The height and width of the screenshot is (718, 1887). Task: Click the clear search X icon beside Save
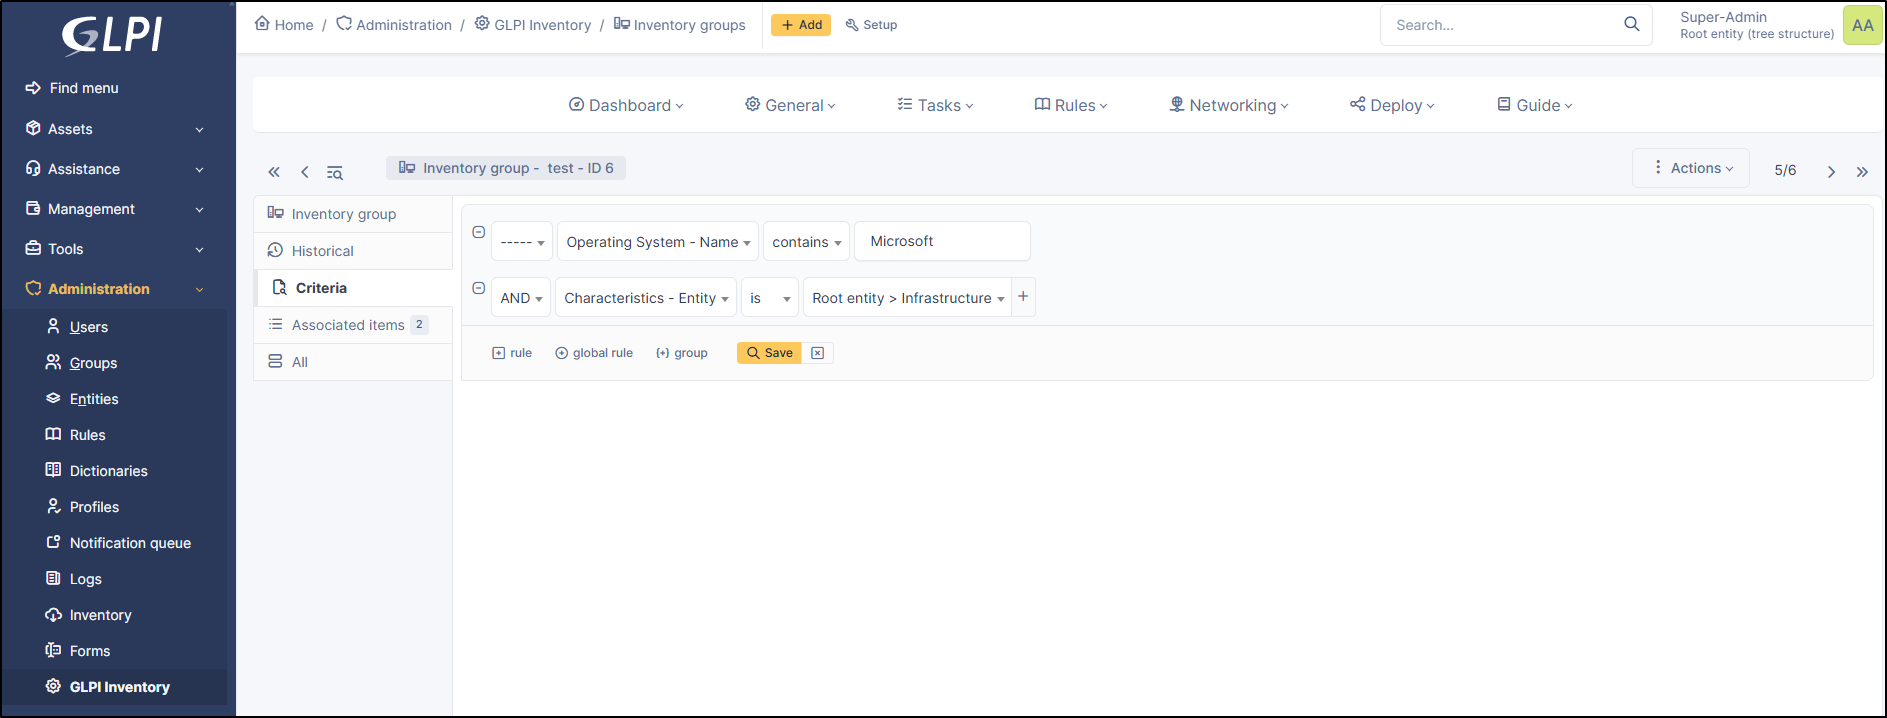click(817, 353)
